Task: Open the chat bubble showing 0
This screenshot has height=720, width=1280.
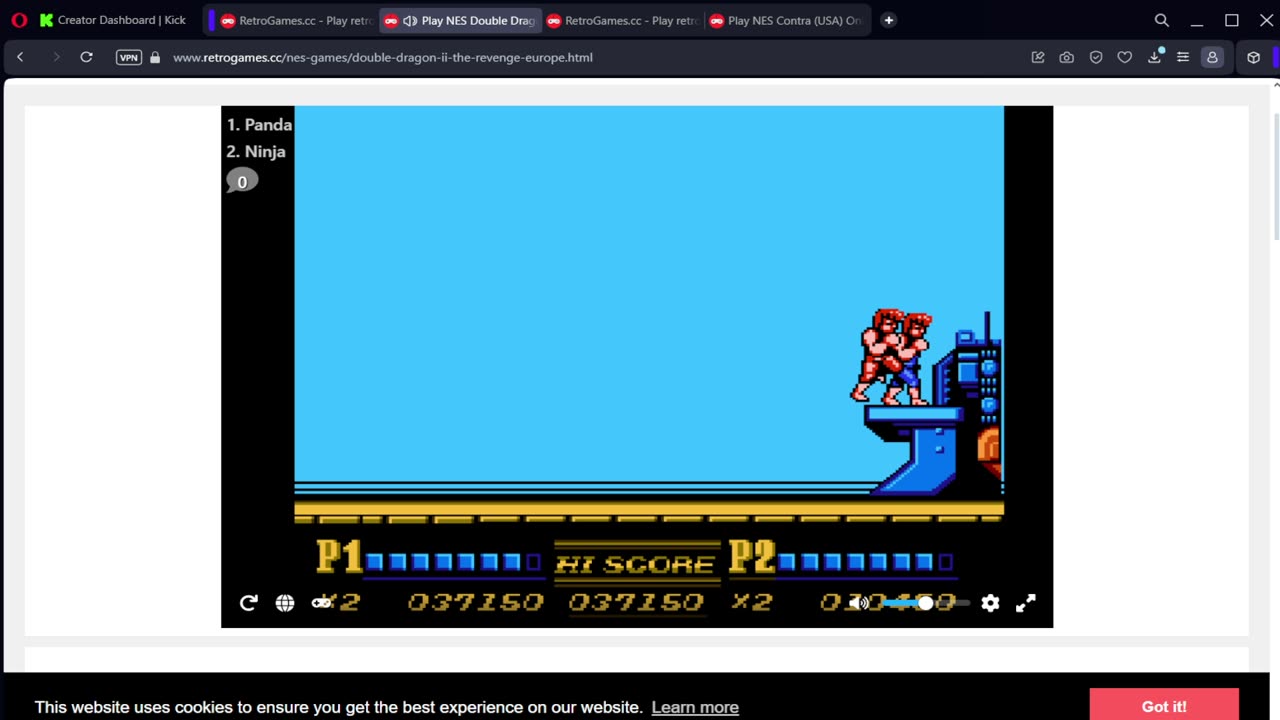Action: tap(242, 181)
